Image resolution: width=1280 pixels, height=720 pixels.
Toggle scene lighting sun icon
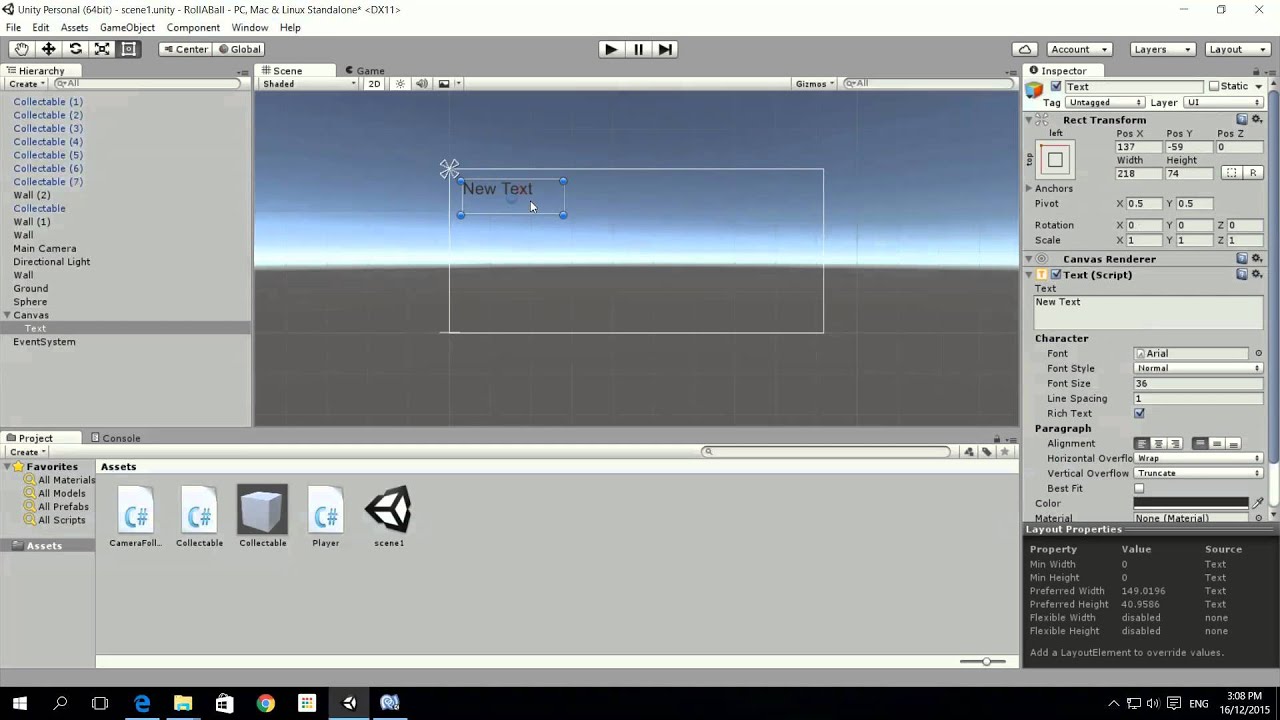pyautogui.click(x=400, y=84)
